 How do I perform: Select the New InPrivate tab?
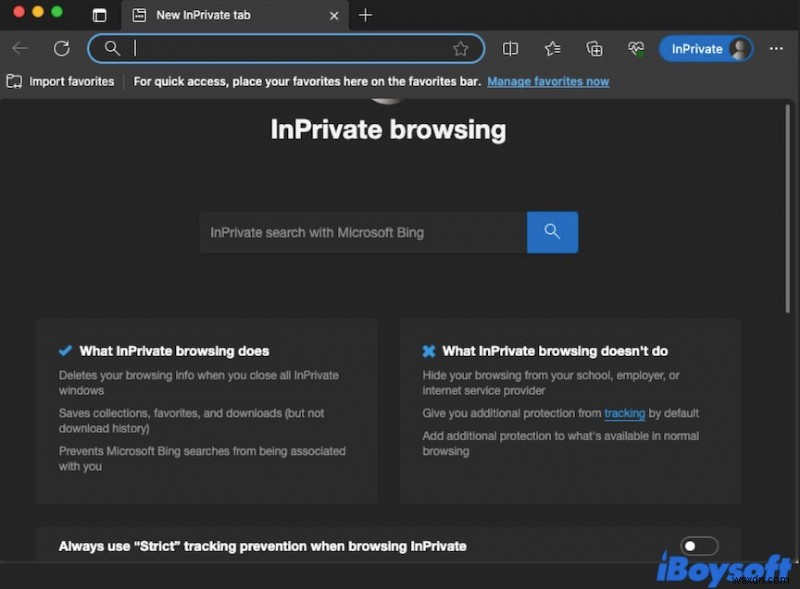pos(235,15)
